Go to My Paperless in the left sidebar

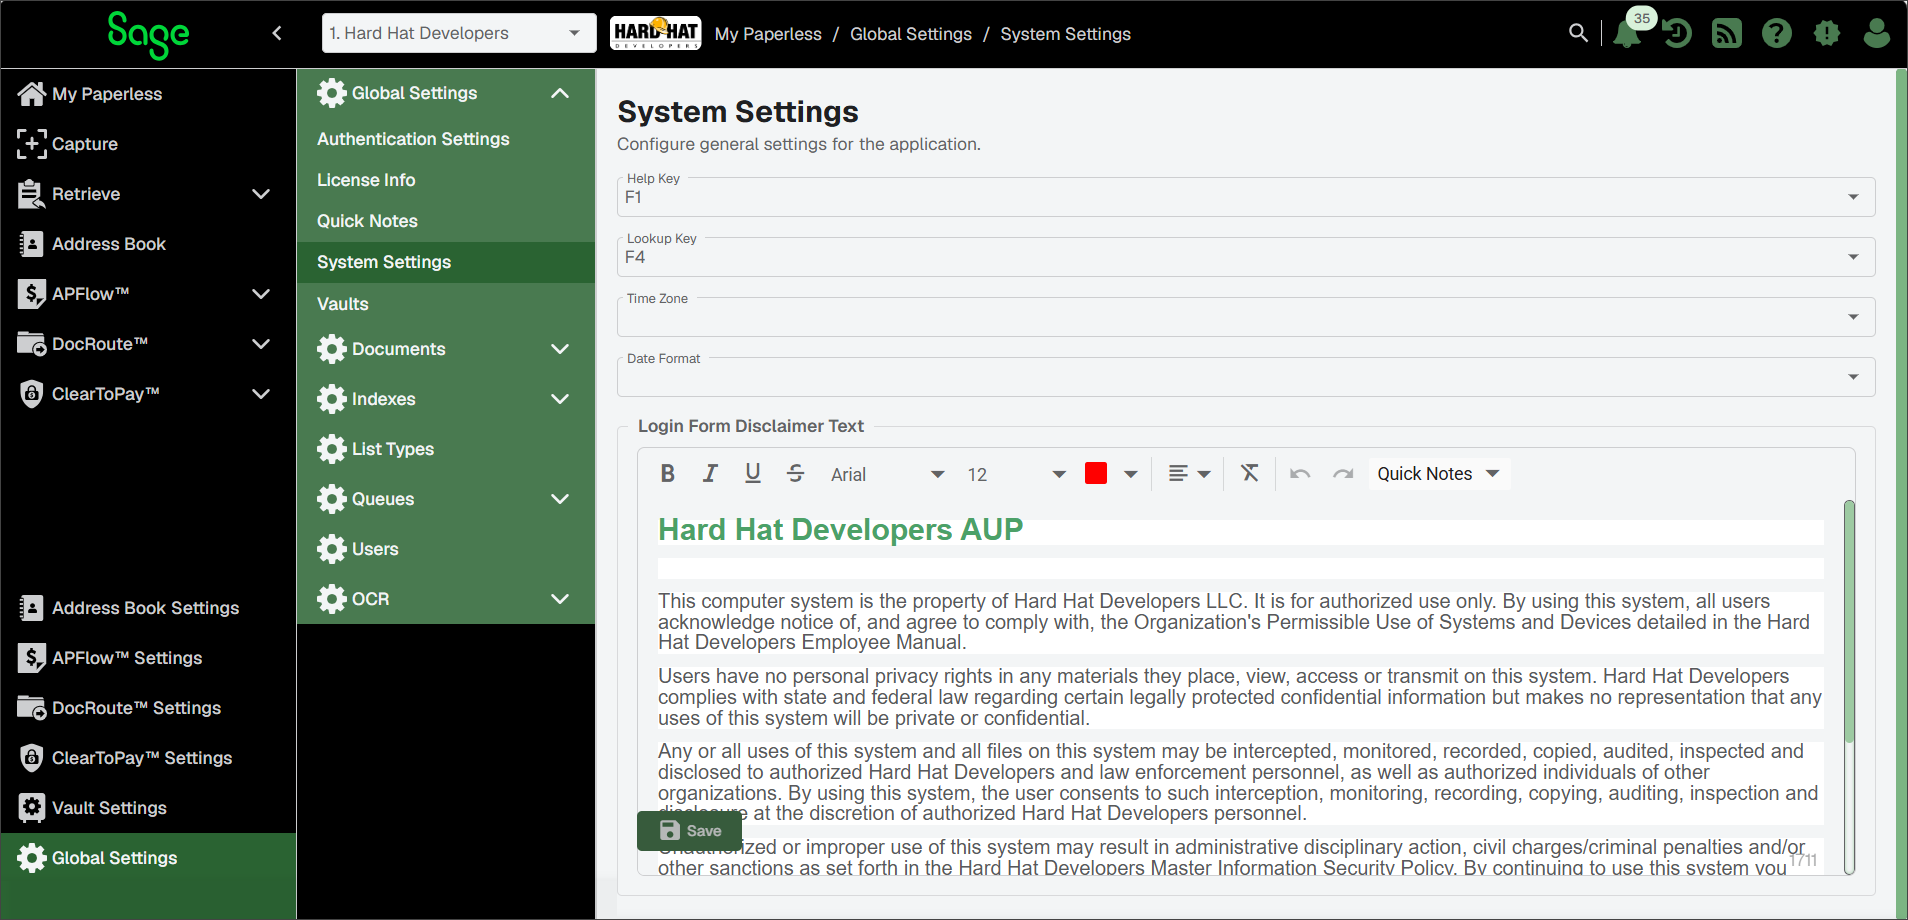(148, 94)
